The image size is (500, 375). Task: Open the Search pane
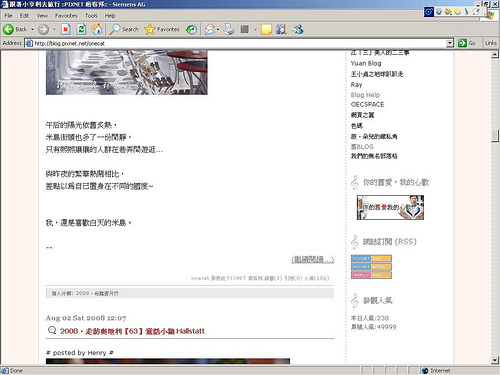click(124, 29)
